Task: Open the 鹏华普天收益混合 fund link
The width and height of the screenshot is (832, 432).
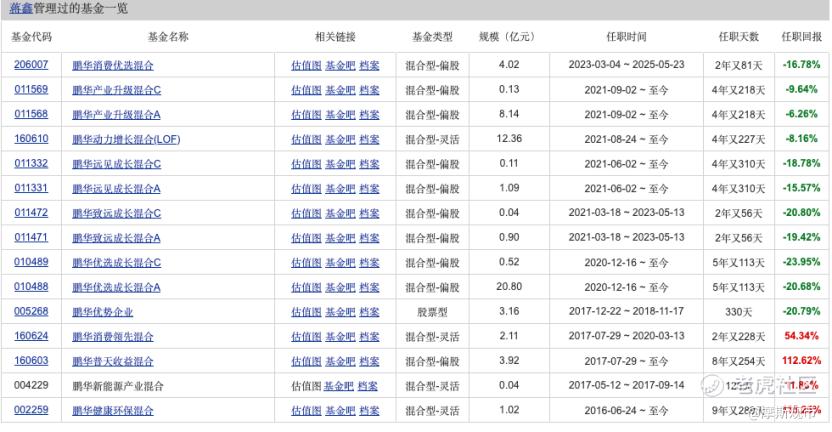Action: click(112, 361)
